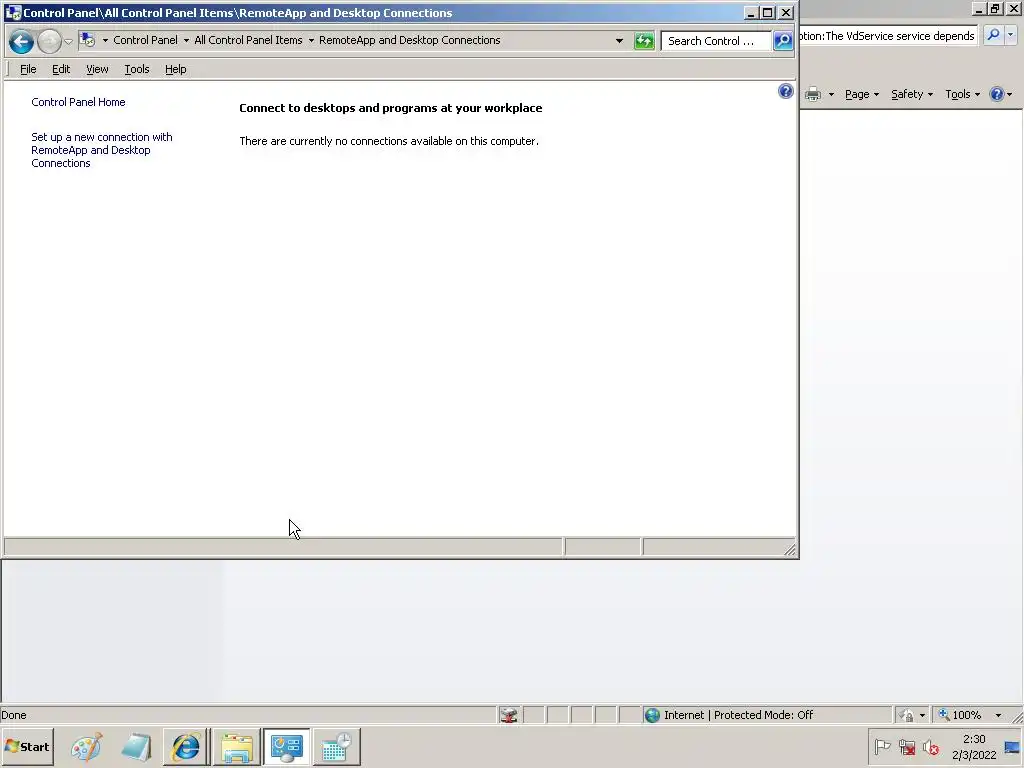Image resolution: width=1024 pixels, height=768 pixels.
Task: Click Control Panel Home link
Action: coord(78,102)
